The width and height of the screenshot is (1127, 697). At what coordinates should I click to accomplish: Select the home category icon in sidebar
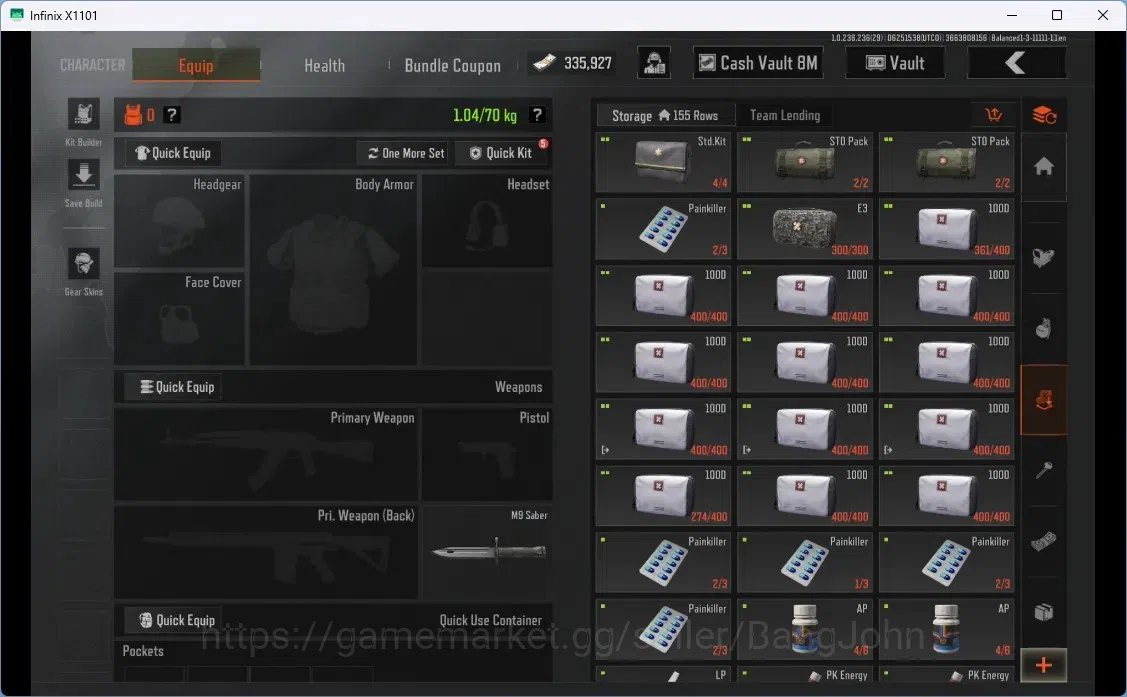1044,167
